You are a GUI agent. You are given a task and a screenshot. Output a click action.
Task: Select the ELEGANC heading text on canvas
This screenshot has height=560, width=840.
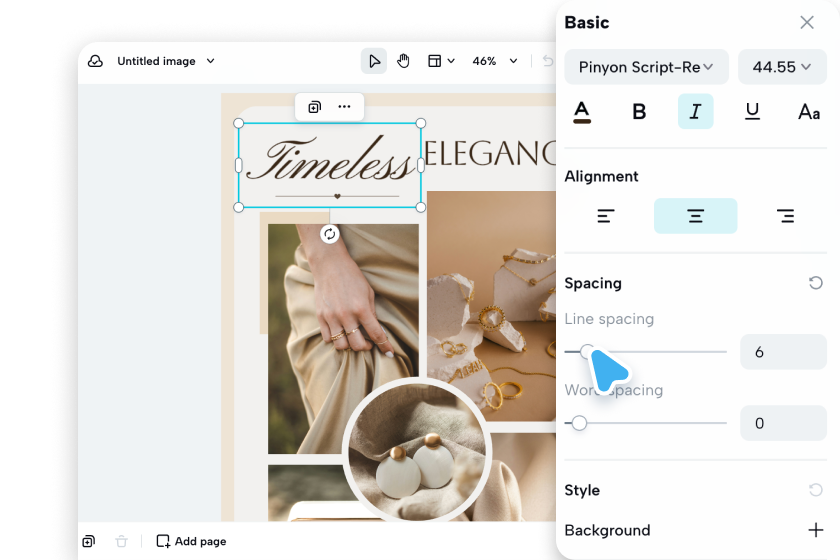tap(490, 154)
